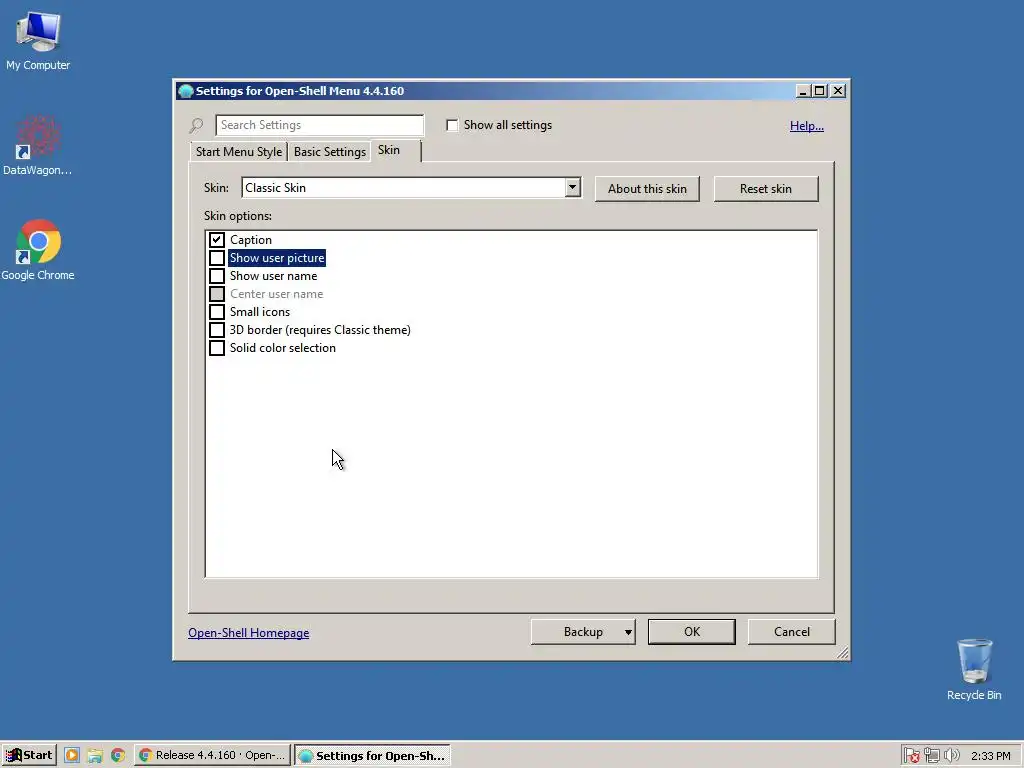The width and height of the screenshot is (1024, 768).
Task: Click the resize grip in dialog corner
Action: [842, 652]
